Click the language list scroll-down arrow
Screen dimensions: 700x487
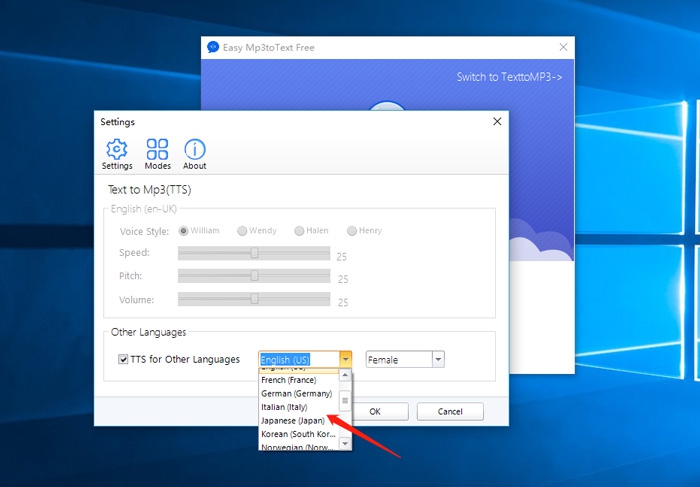click(x=345, y=443)
